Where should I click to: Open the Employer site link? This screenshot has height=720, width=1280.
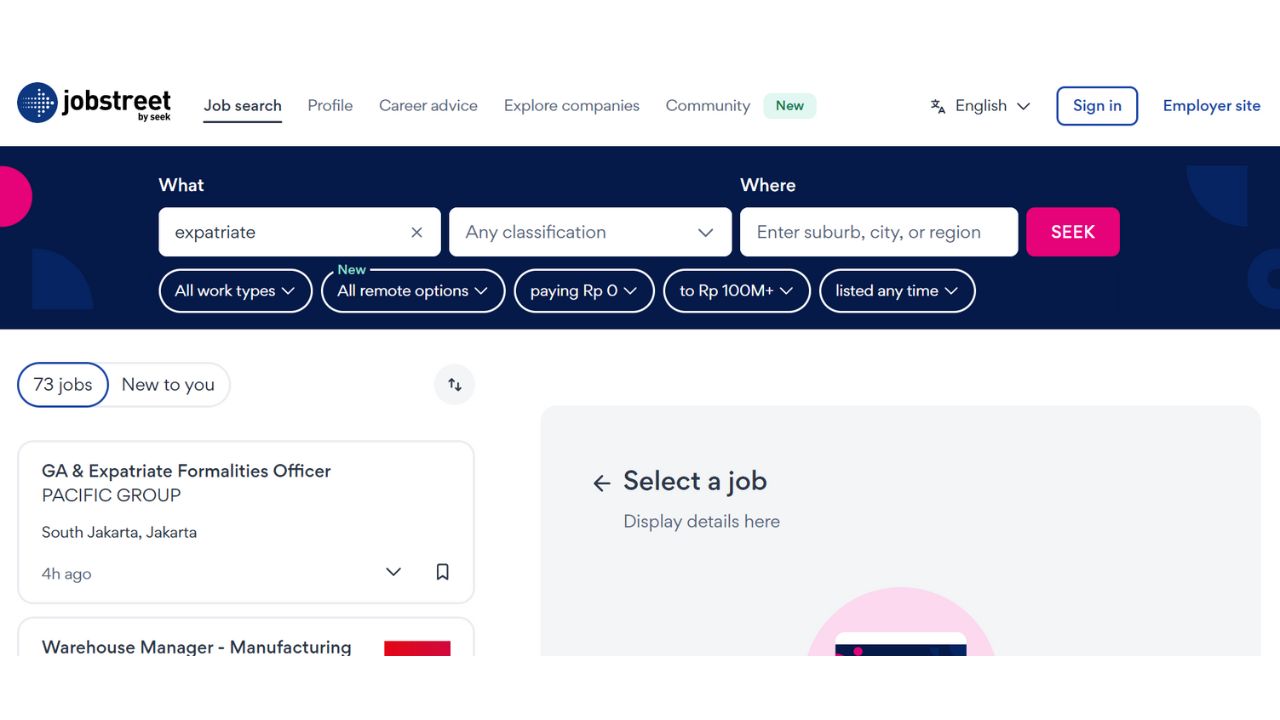tap(1211, 105)
